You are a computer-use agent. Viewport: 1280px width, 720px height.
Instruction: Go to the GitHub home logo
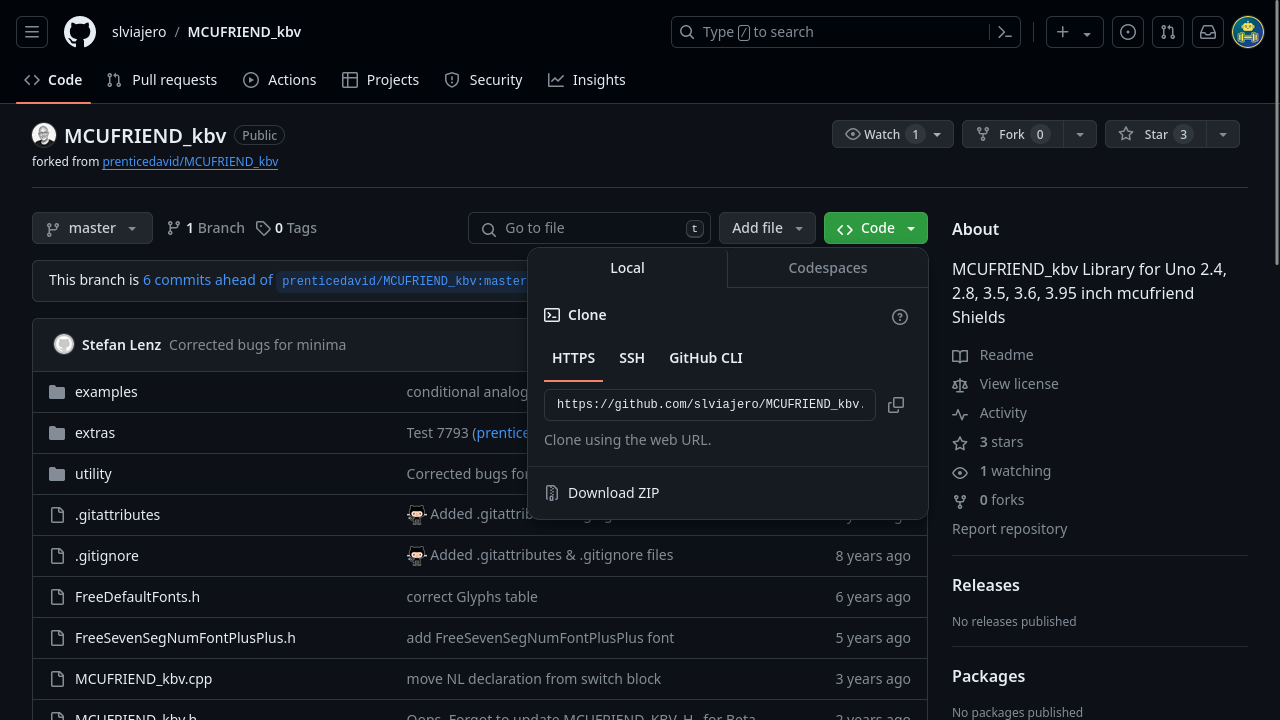pyautogui.click(x=80, y=32)
